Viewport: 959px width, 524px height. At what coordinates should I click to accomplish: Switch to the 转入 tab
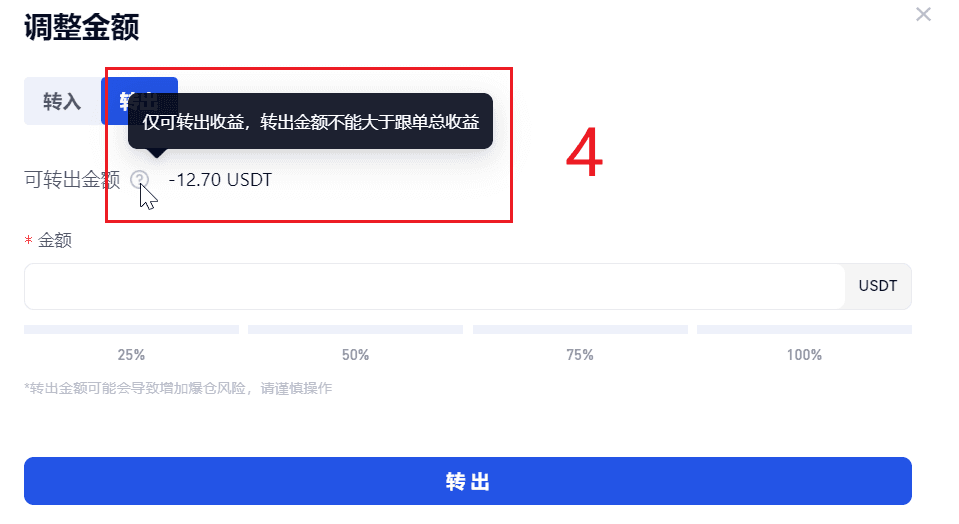[x=62, y=101]
